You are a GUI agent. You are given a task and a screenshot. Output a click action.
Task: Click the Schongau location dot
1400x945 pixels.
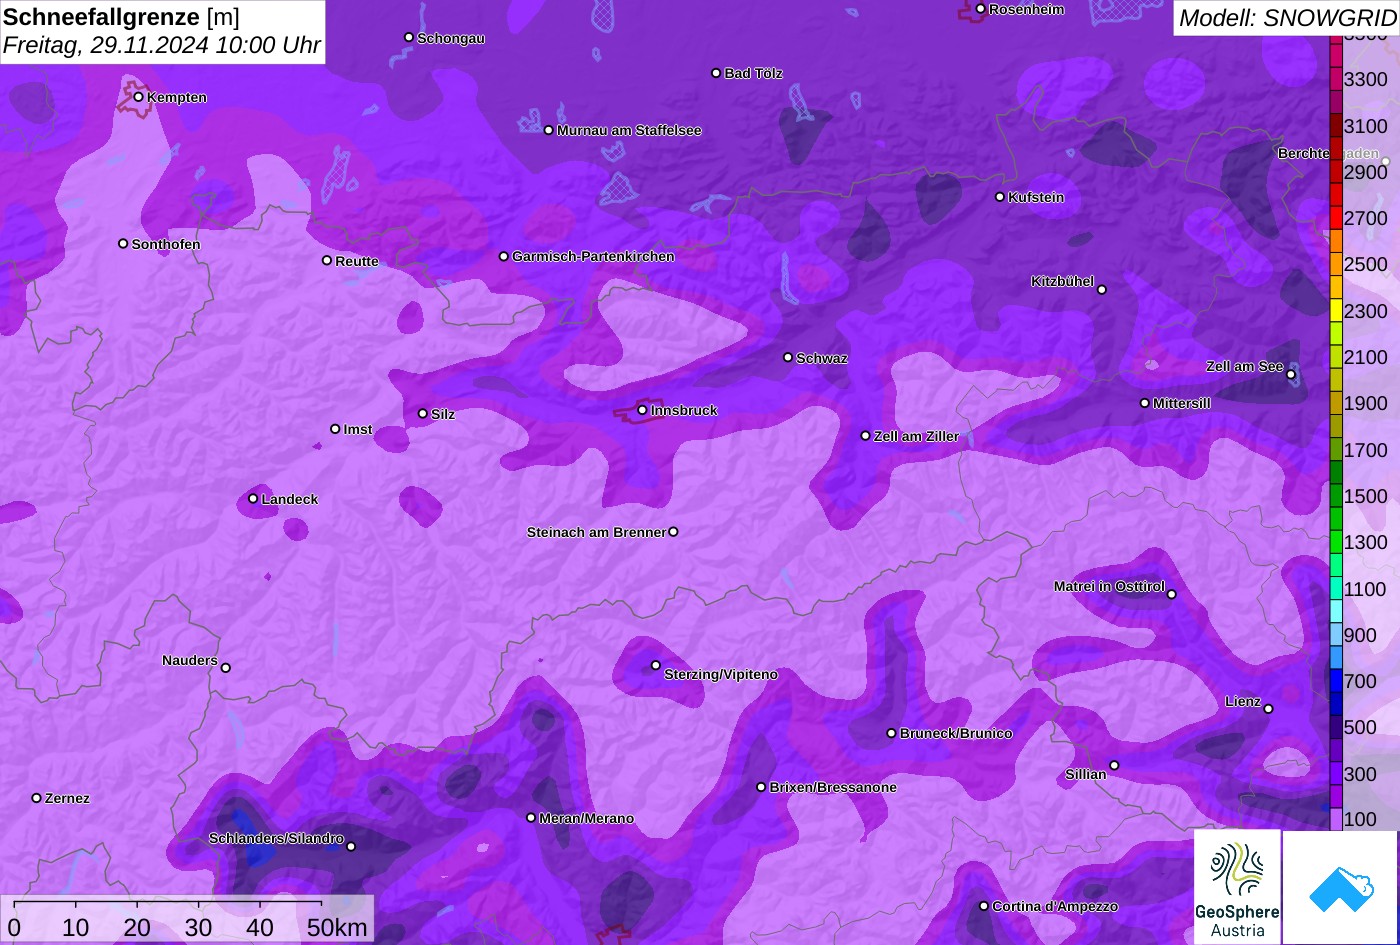tap(409, 37)
